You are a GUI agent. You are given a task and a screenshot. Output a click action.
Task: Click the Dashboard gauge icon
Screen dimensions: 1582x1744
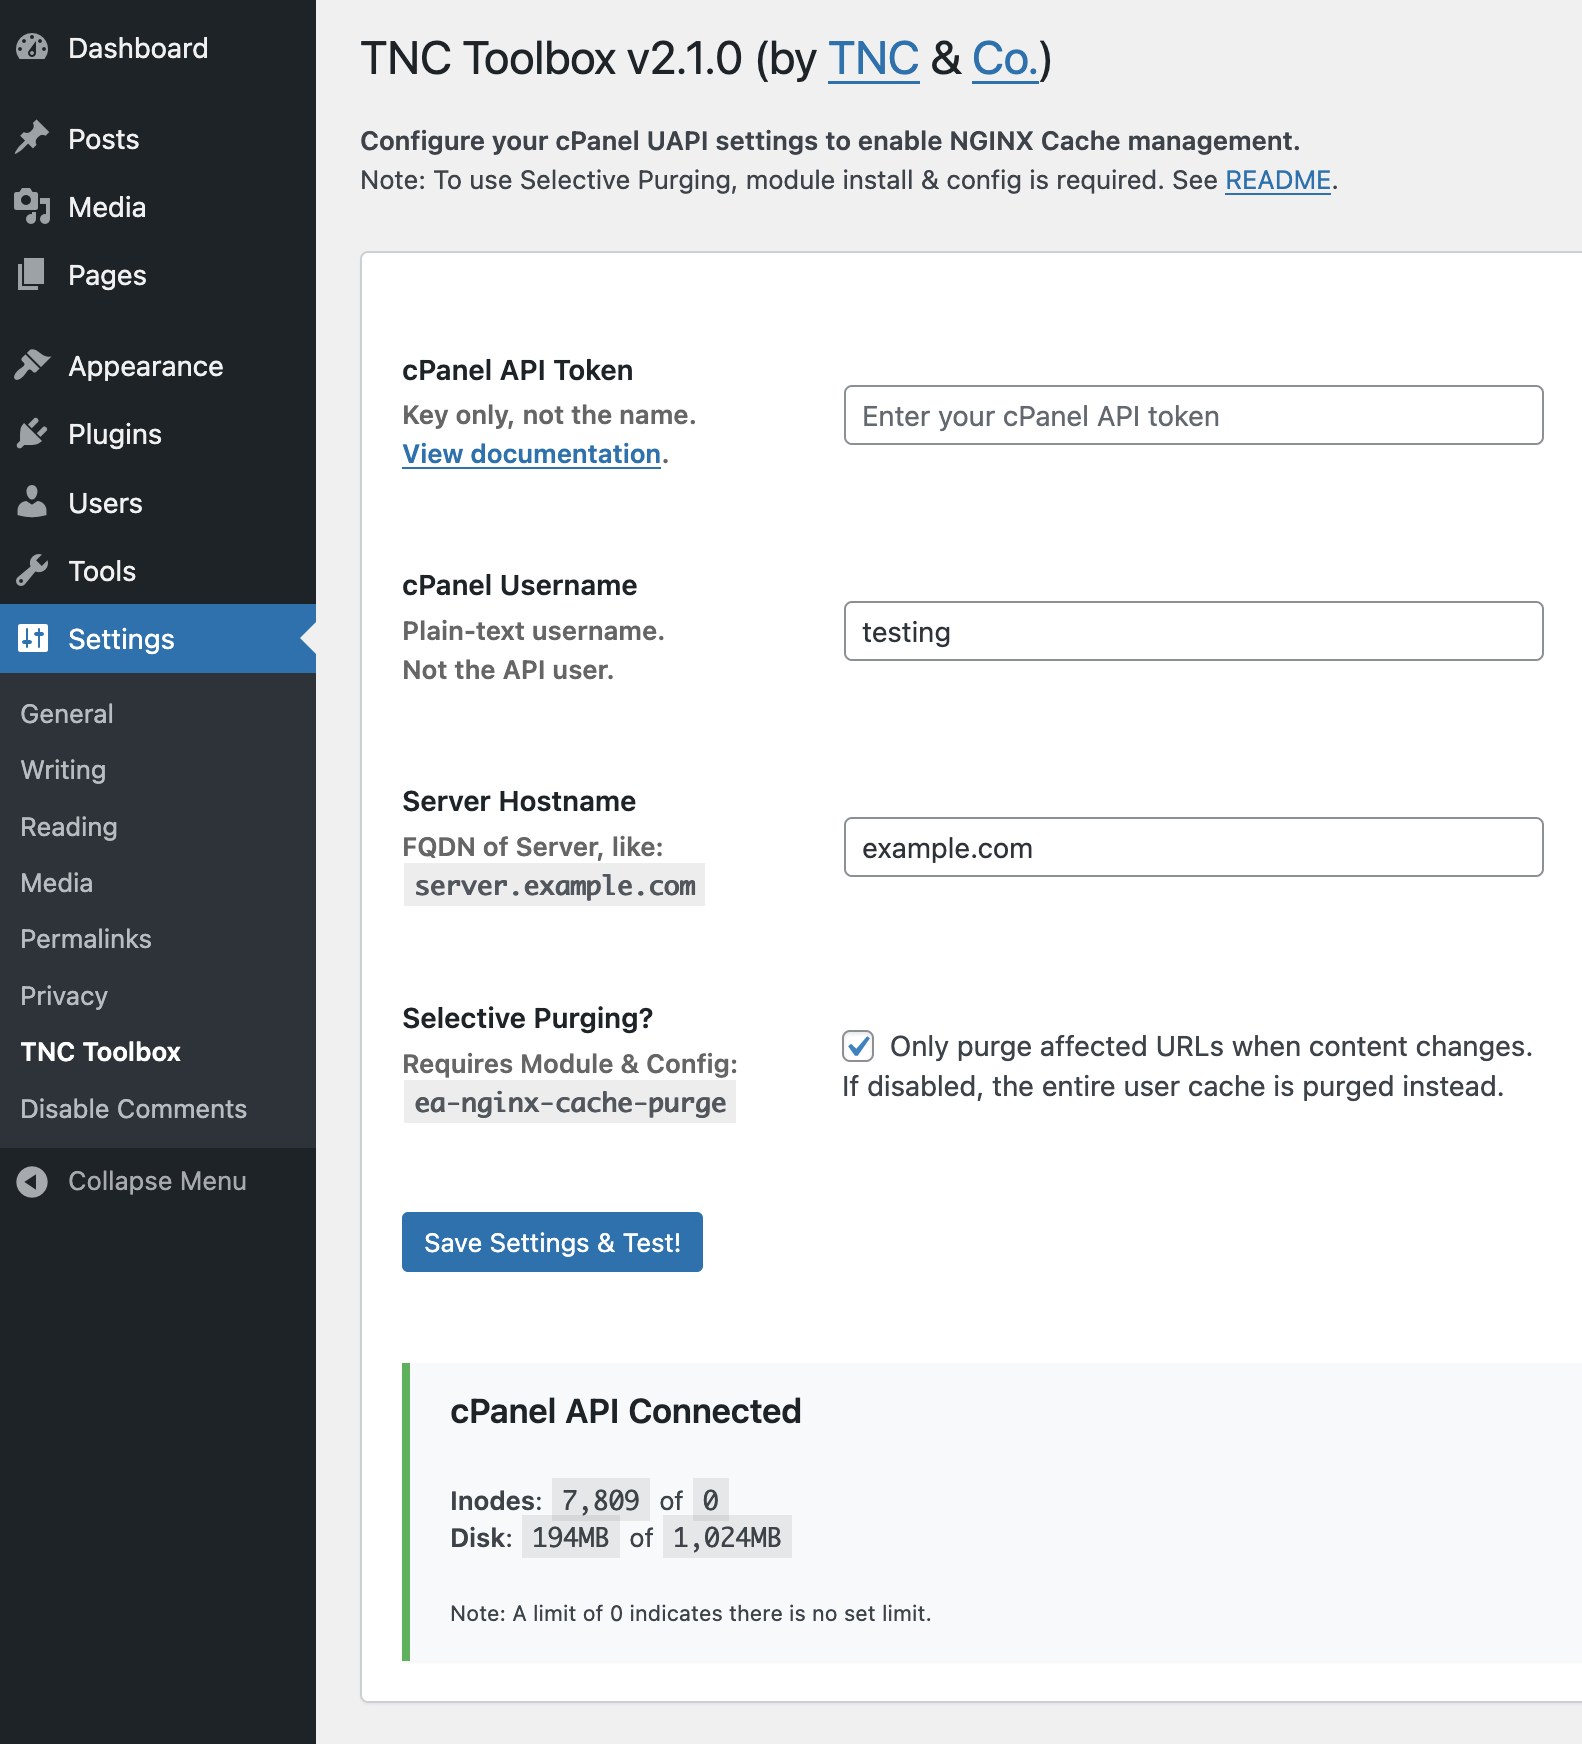click(32, 48)
